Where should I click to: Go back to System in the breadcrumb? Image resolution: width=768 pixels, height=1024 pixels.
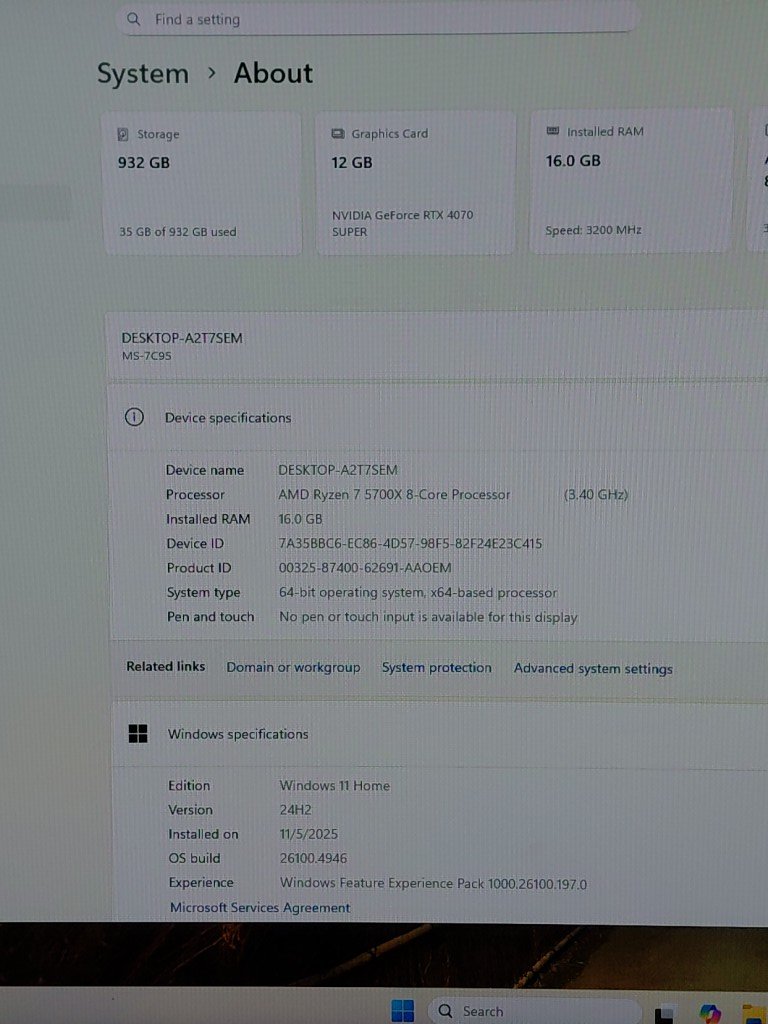click(x=142, y=74)
